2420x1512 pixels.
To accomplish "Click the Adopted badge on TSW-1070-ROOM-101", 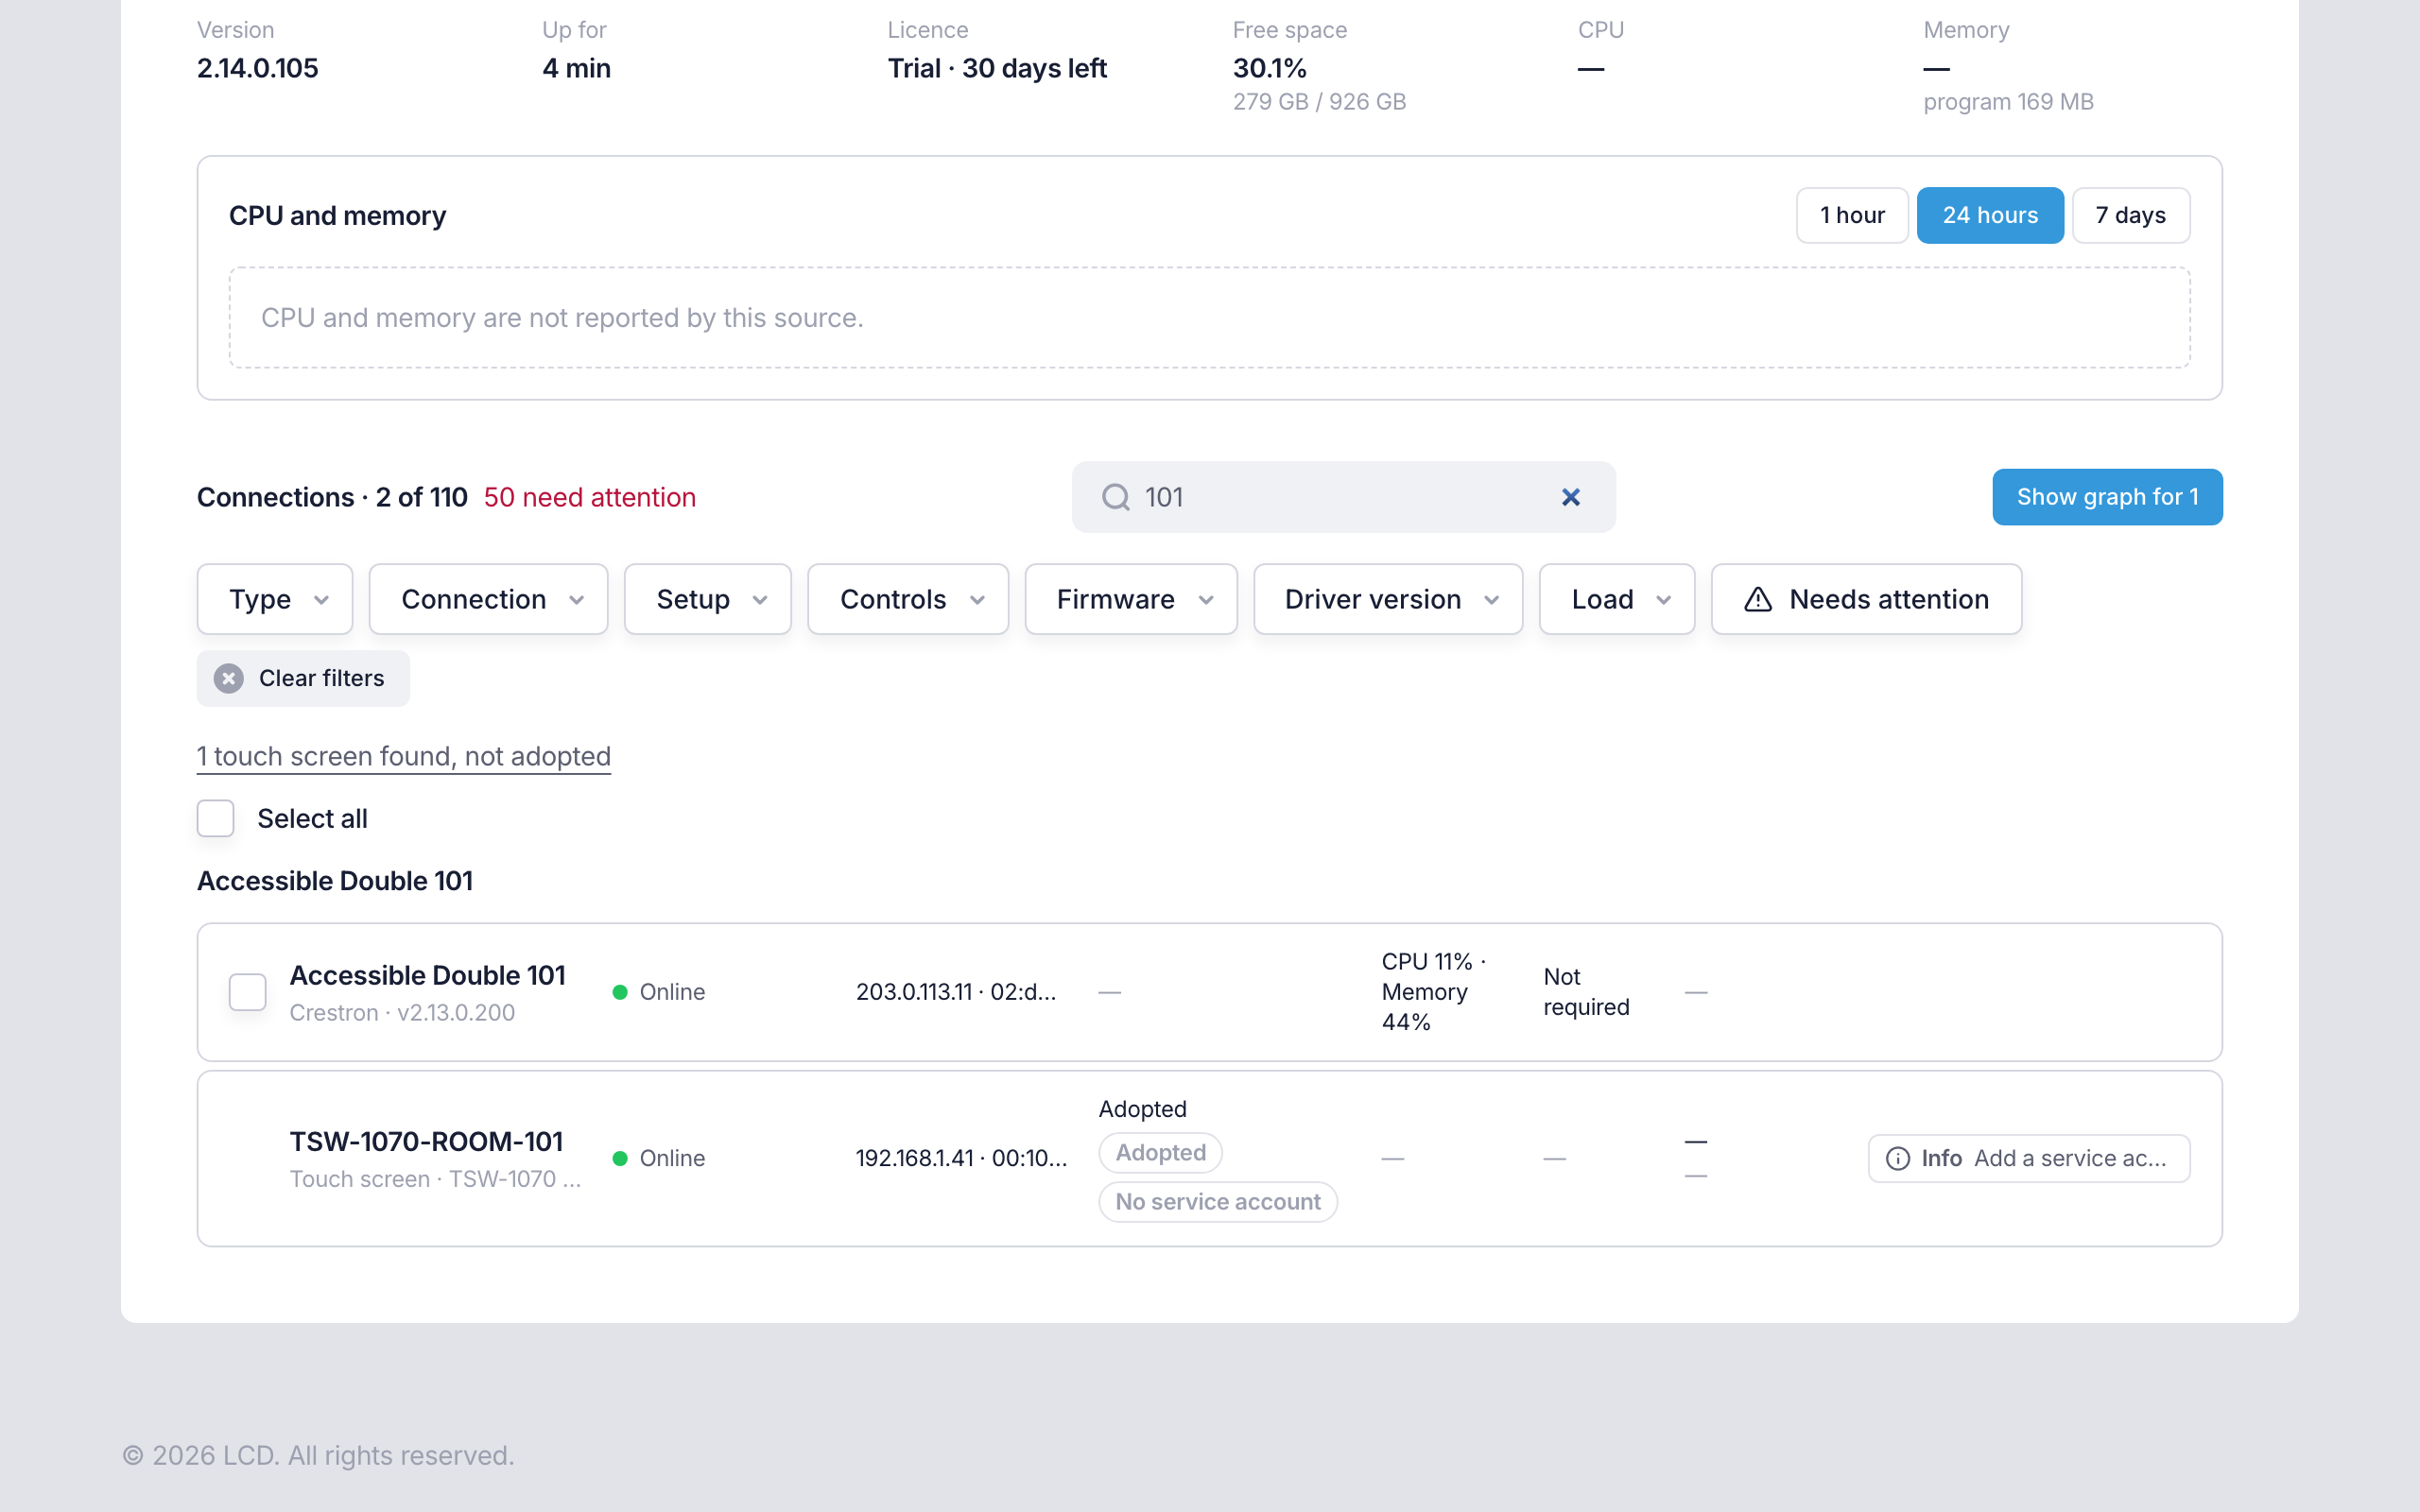I will [x=1160, y=1152].
